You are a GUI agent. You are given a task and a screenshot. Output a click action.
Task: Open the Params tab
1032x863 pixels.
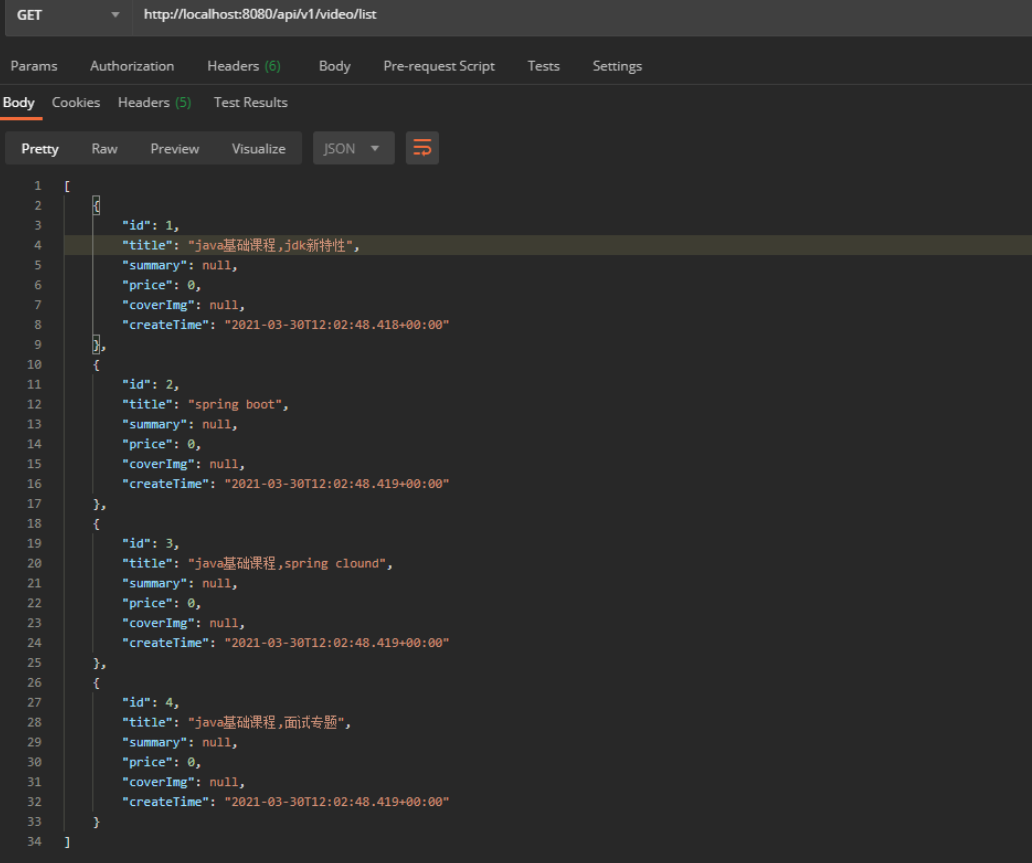(34, 66)
